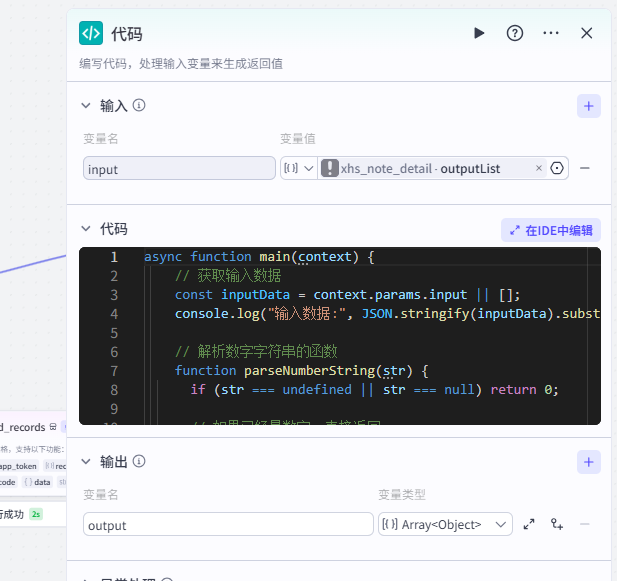Screen dimensions: 617x581
Task: Clear the xhs_note_detail outputList reference
Action: [x=539, y=168]
